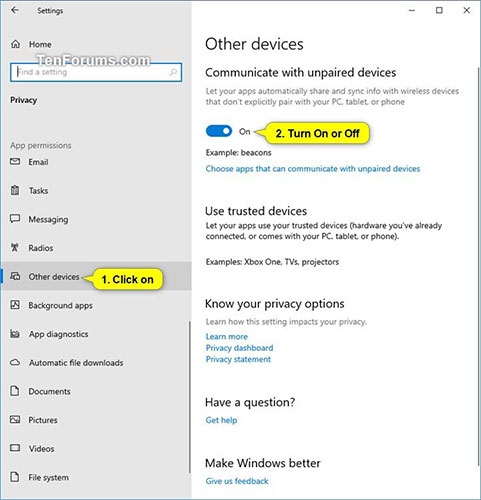Screen dimensions: 481x500
Task: Focus the Find a setting search box
Action: click(x=96, y=72)
